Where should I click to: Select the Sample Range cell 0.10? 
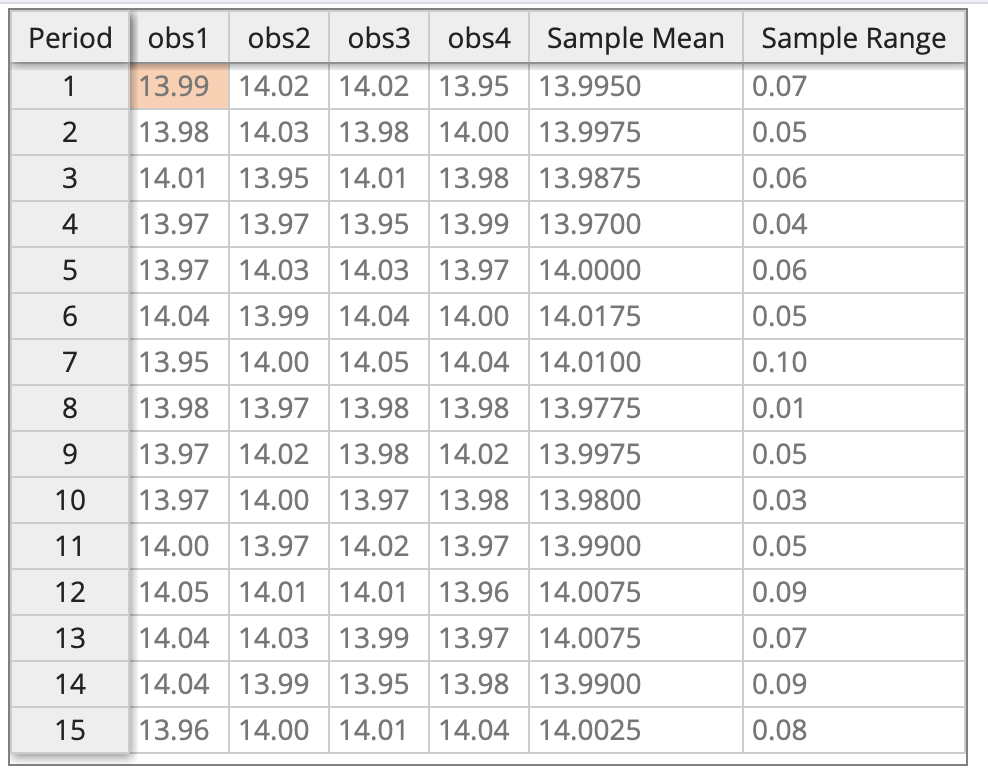853,362
